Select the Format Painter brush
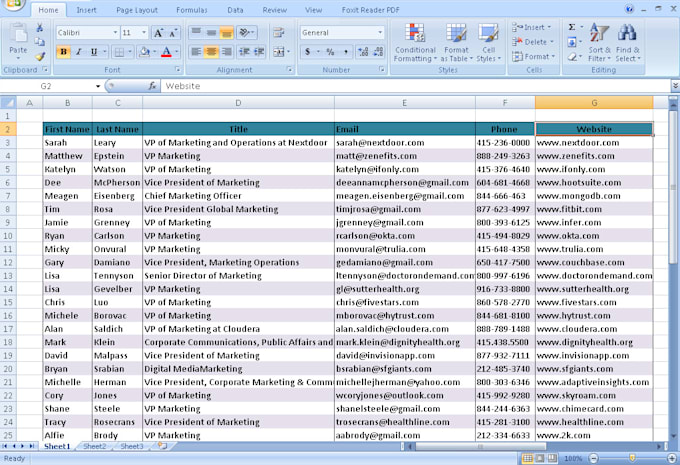The image size is (680, 465). (40, 56)
